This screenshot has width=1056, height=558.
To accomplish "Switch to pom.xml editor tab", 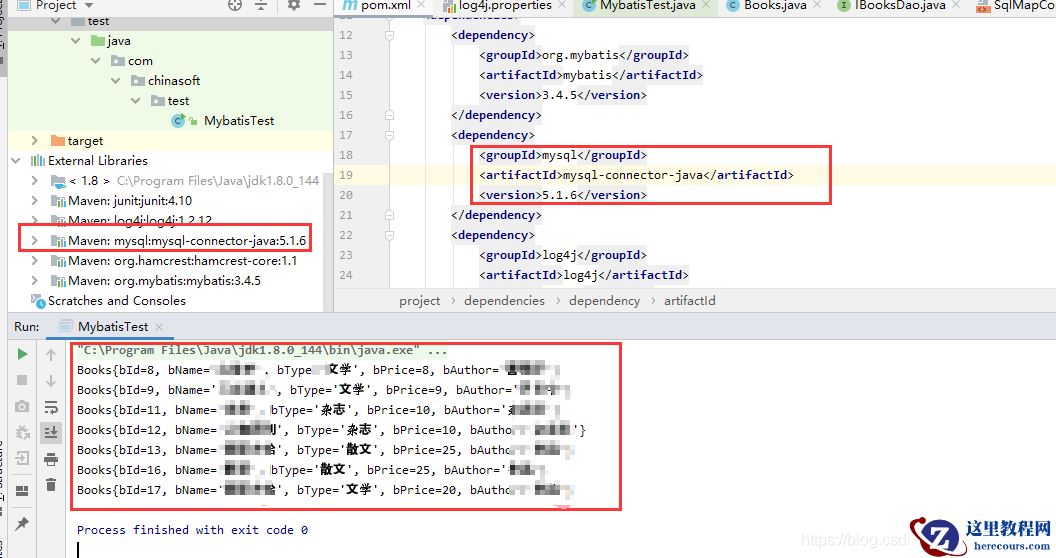I will [x=385, y=5].
